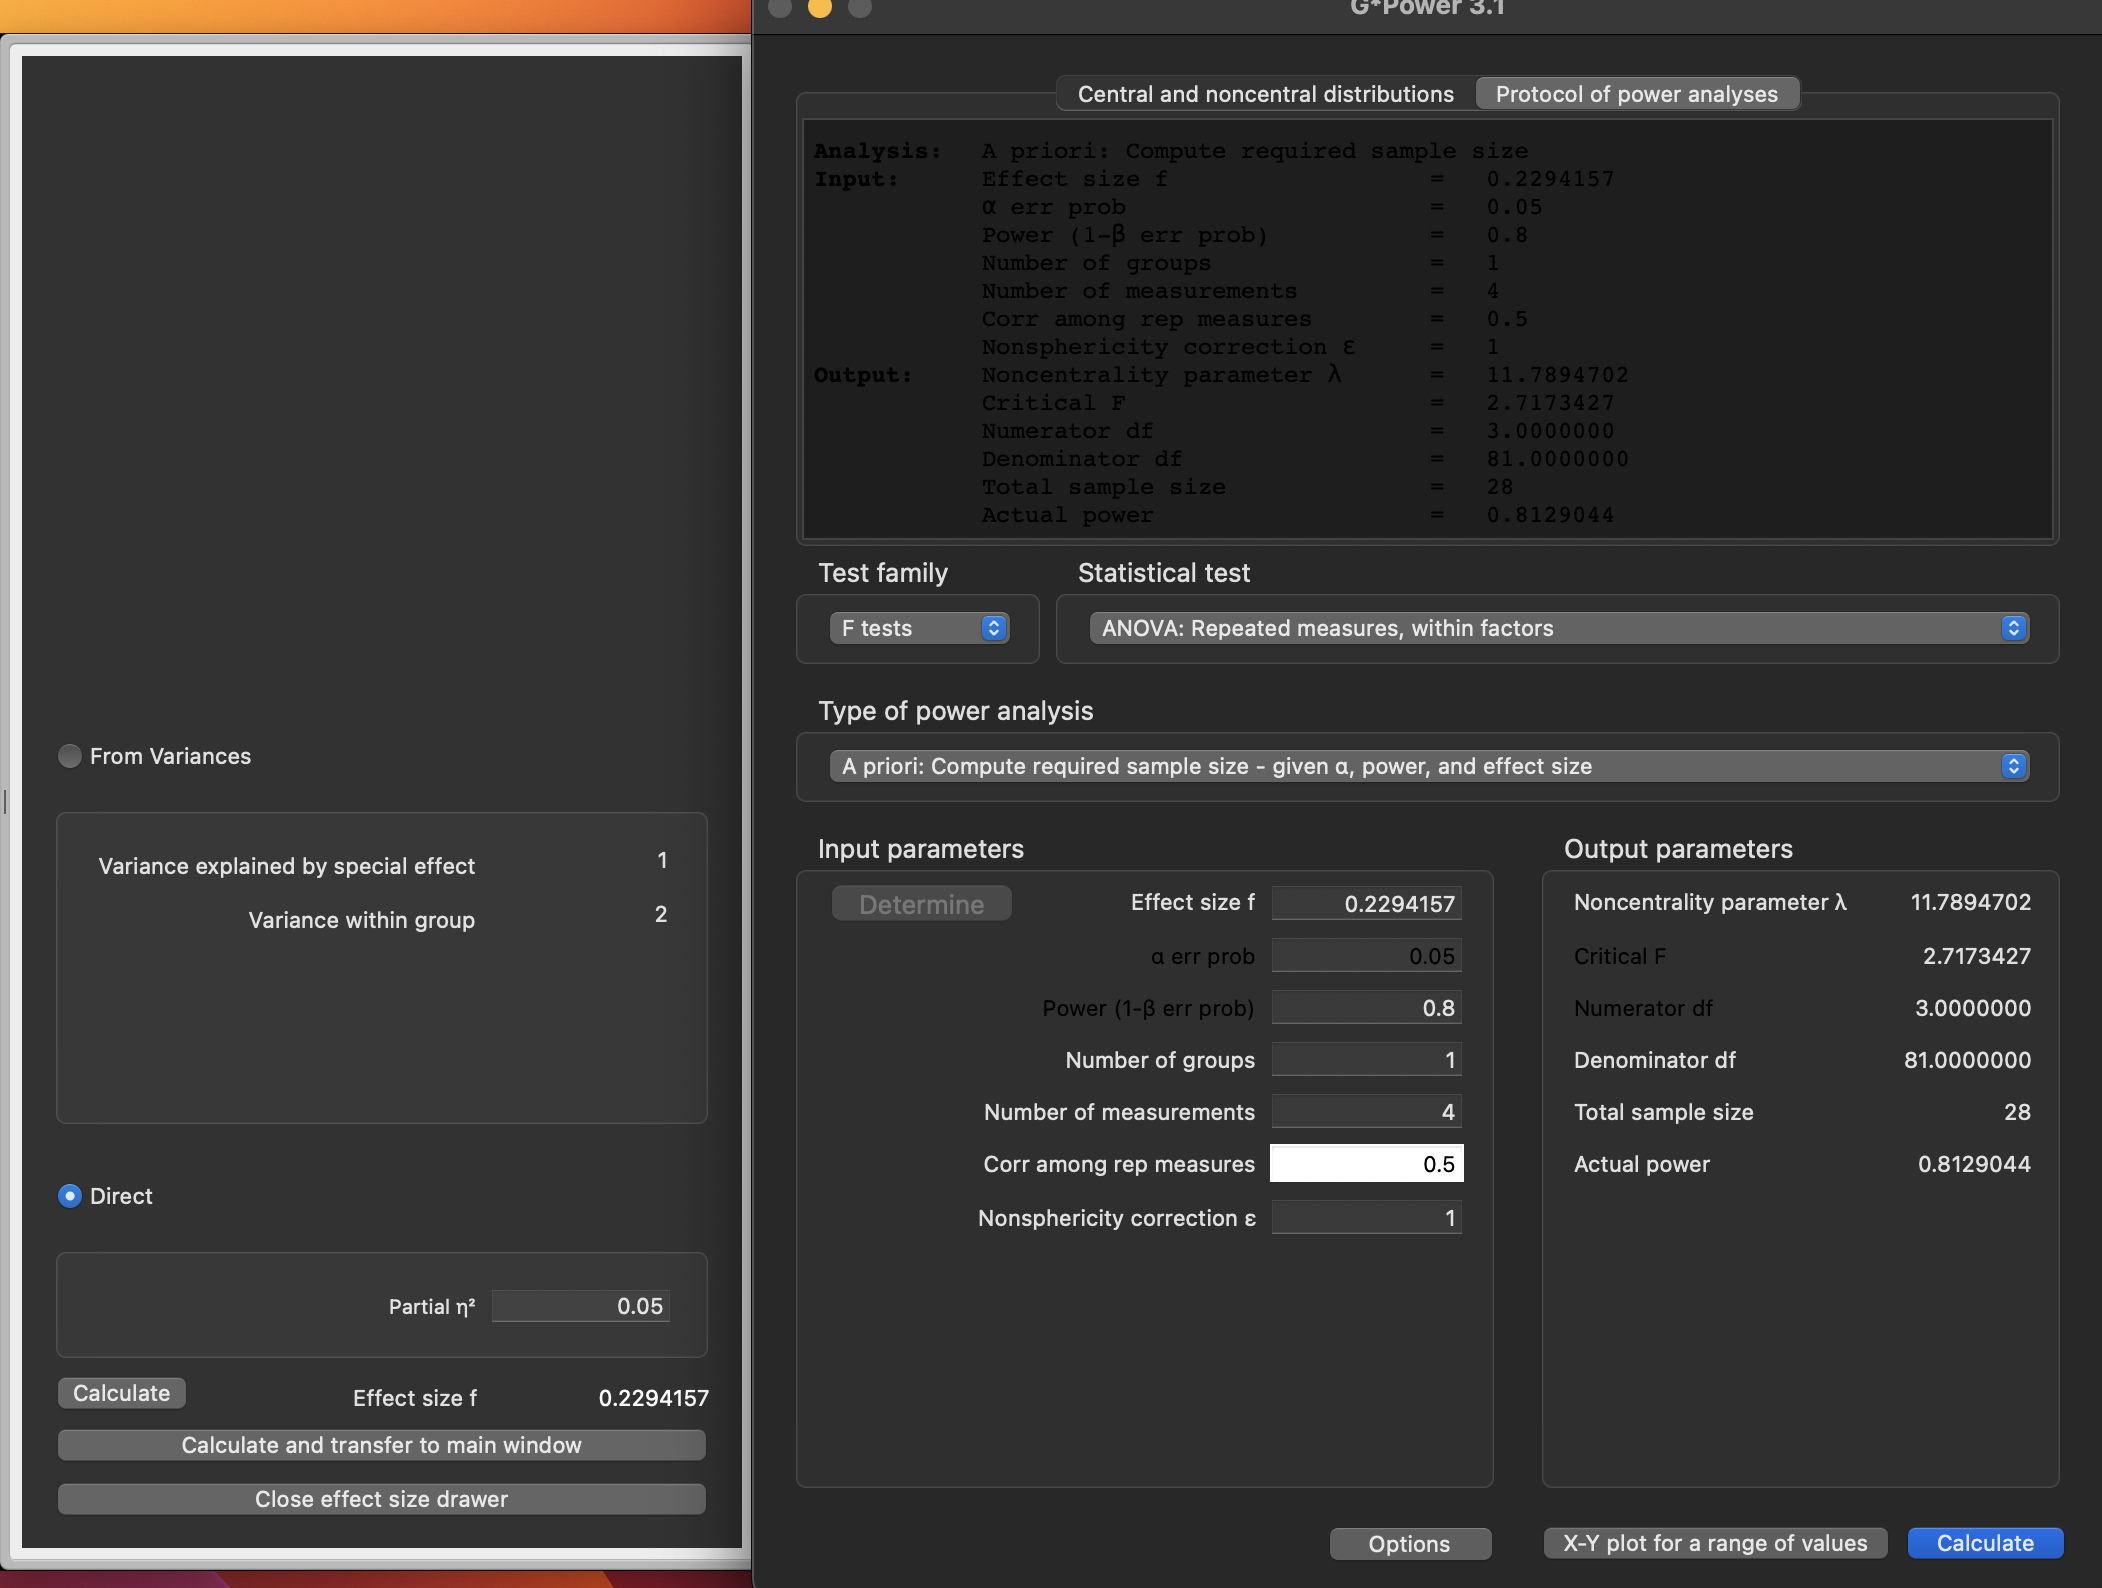Screen dimensions: 2102x1588
Task: Close the effect size drawer
Action: (x=381, y=1499)
